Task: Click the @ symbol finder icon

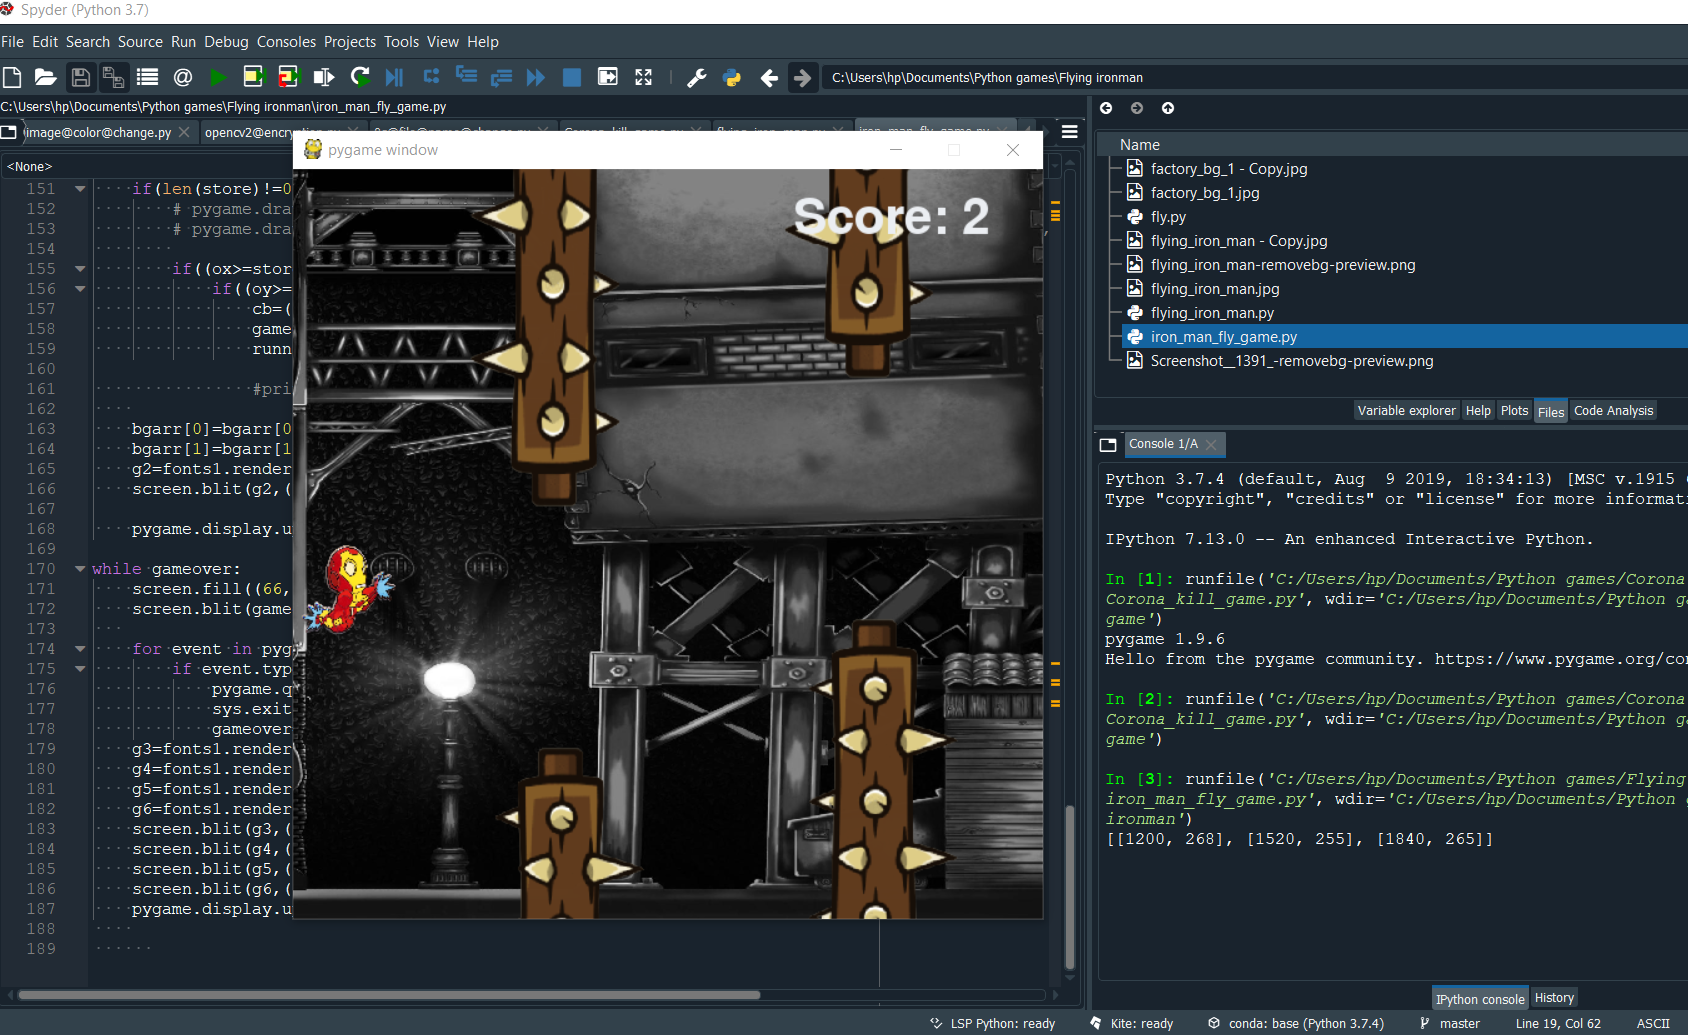Action: [x=183, y=77]
